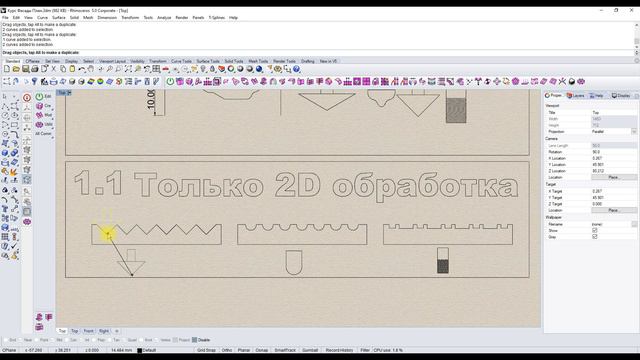The height and width of the screenshot is (360, 640).
Task: Open the Curve menu
Action: (42, 18)
